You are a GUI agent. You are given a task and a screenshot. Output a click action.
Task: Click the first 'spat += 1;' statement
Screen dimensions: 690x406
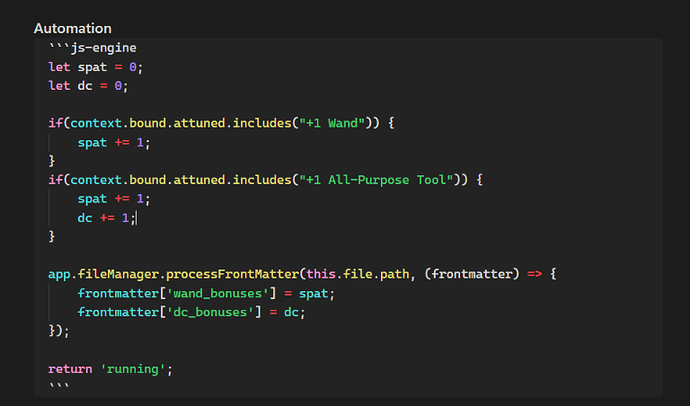[114, 143]
